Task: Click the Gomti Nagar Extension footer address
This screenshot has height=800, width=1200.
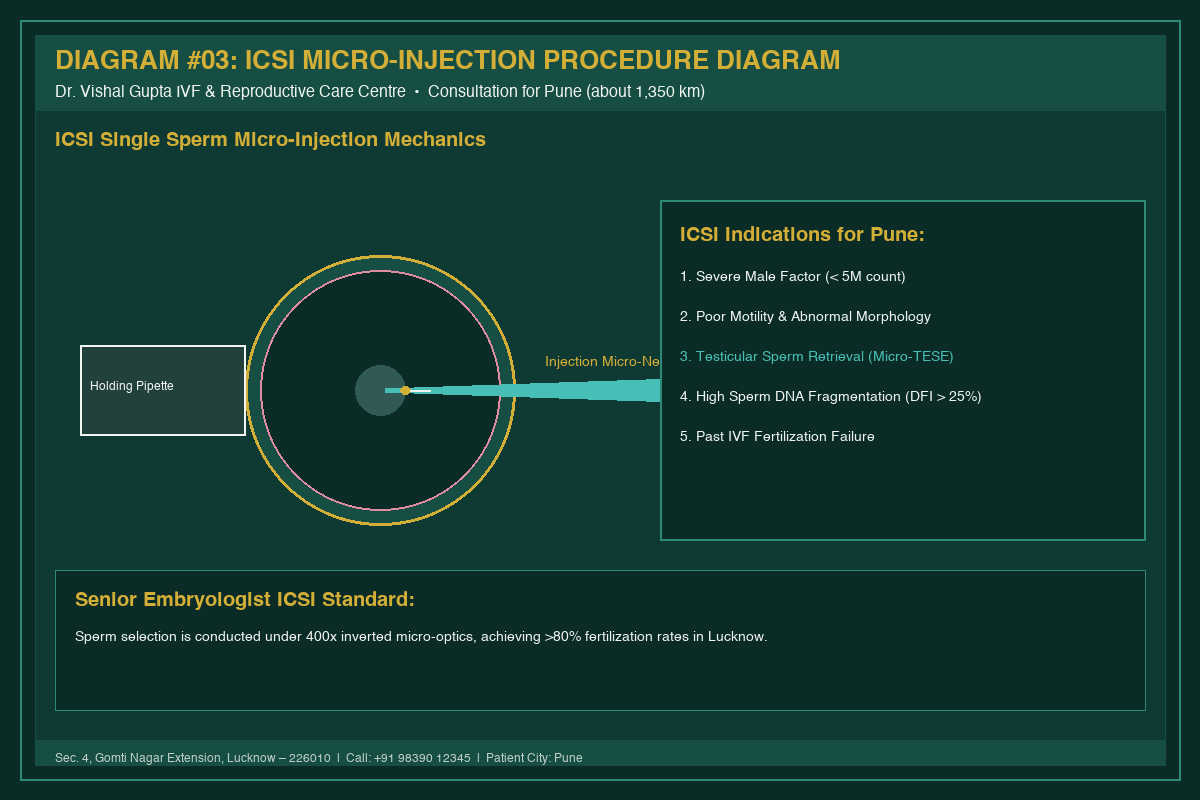Action: [x=193, y=758]
